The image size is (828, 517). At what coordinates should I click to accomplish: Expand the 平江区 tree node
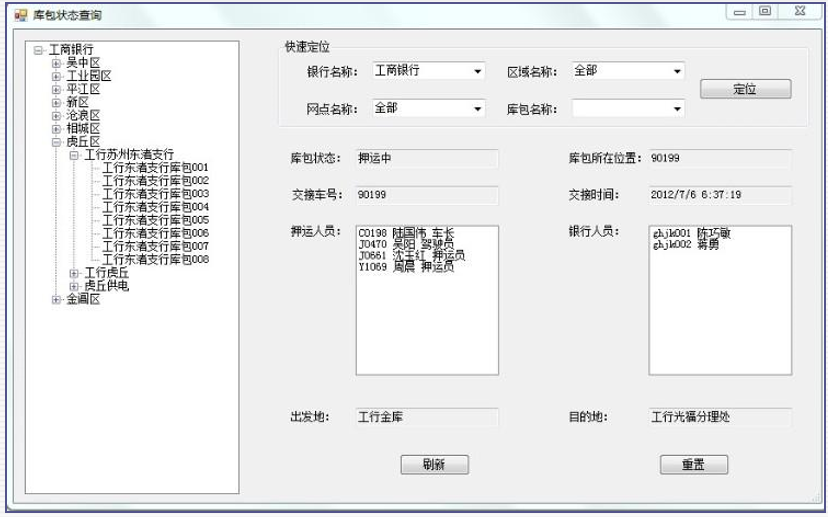[x=56, y=90]
